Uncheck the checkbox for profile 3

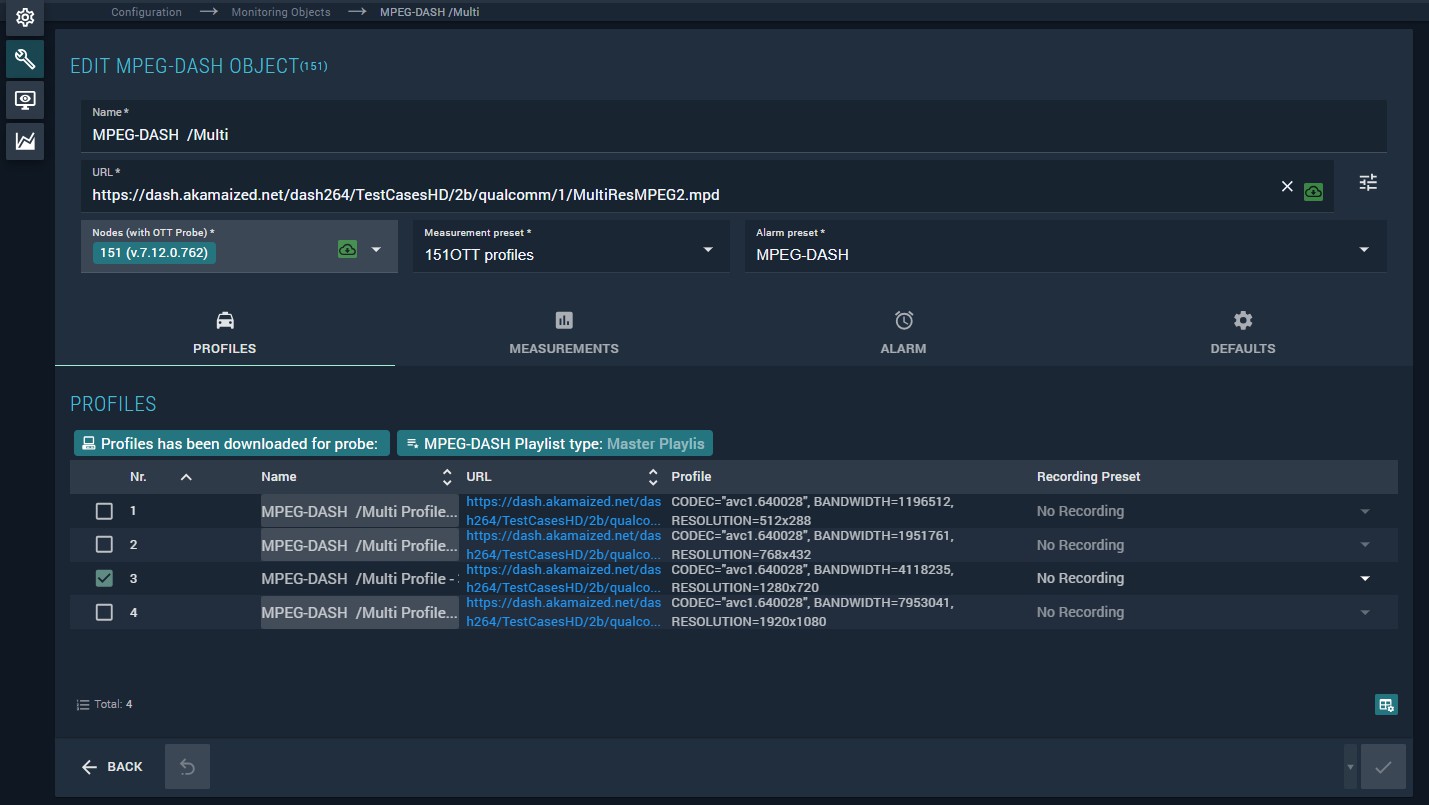[104, 578]
